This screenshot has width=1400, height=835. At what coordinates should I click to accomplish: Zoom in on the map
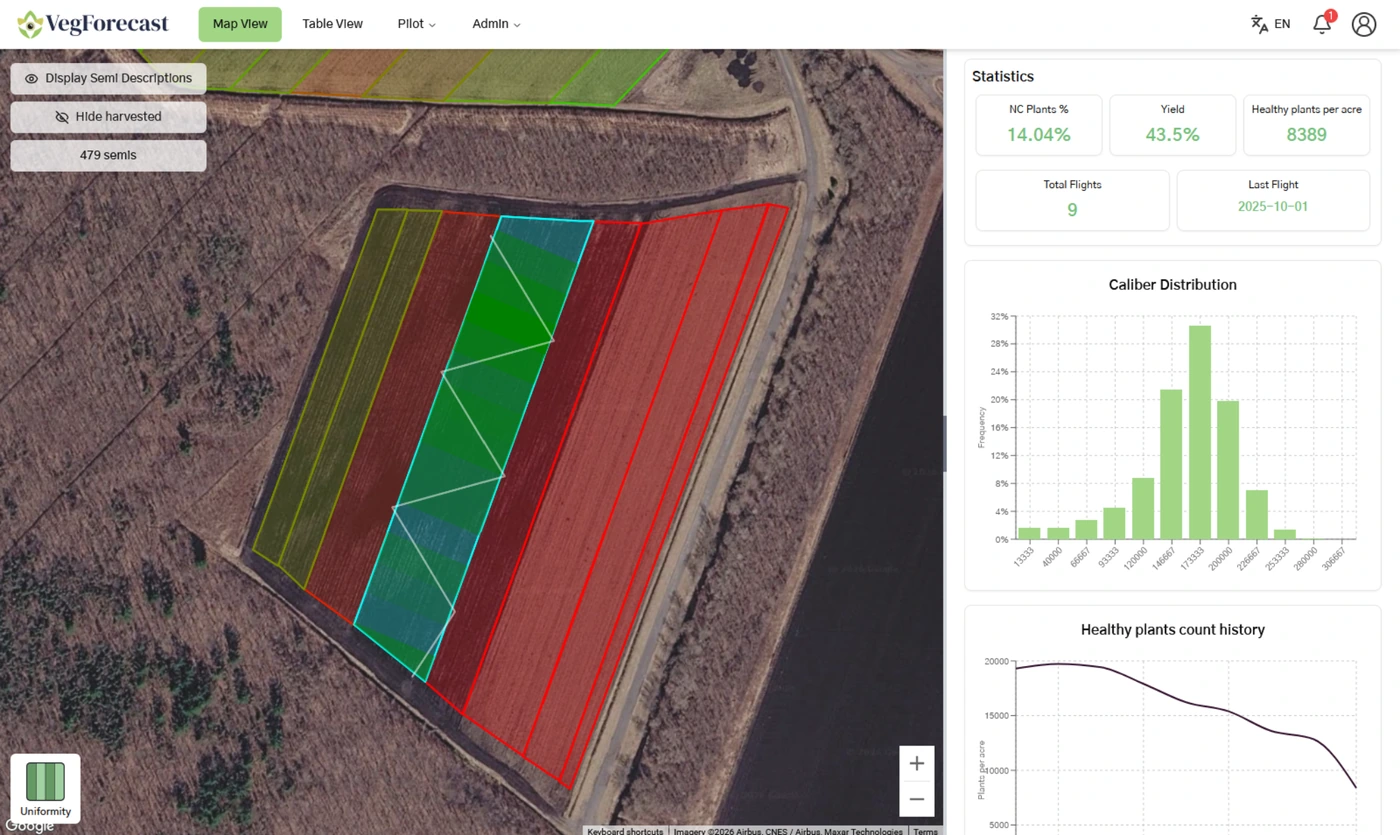[917, 763]
